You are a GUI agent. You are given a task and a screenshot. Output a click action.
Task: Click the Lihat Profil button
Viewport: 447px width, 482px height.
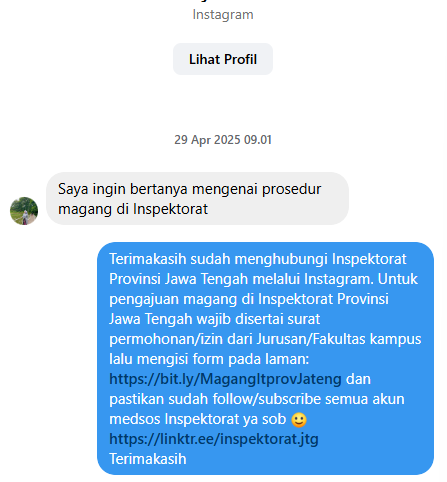click(223, 59)
